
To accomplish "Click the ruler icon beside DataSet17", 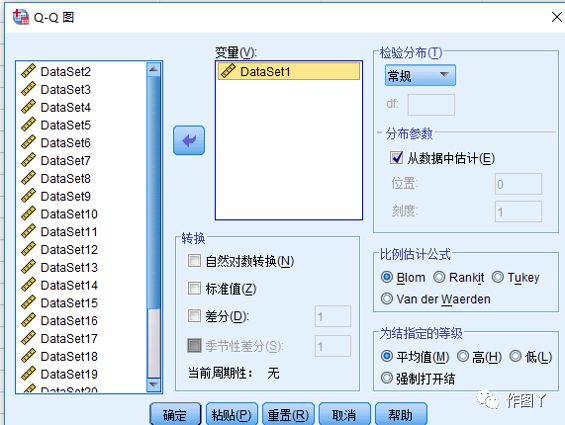I will [x=28, y=338].
